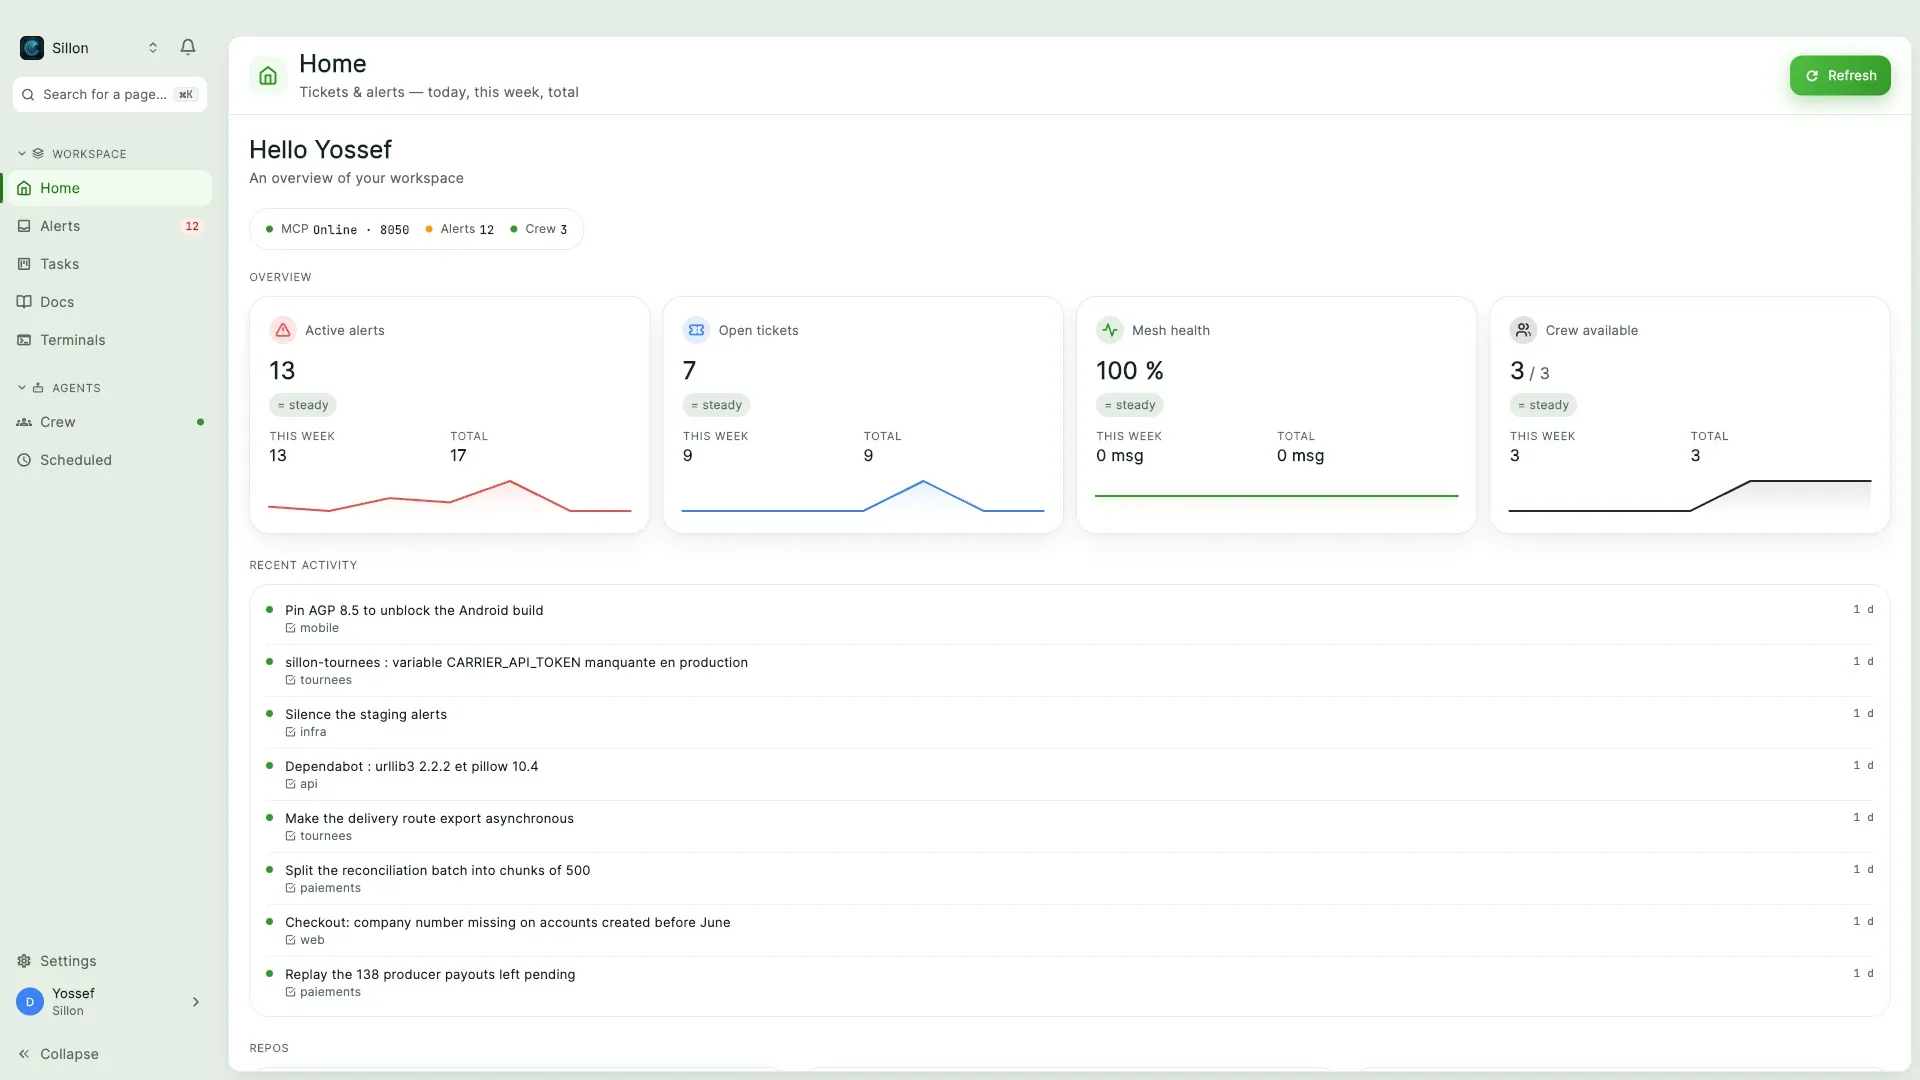
Task: Click the Terminals sidebar icon
Action: pyautogui.click(x=24, y=340)
